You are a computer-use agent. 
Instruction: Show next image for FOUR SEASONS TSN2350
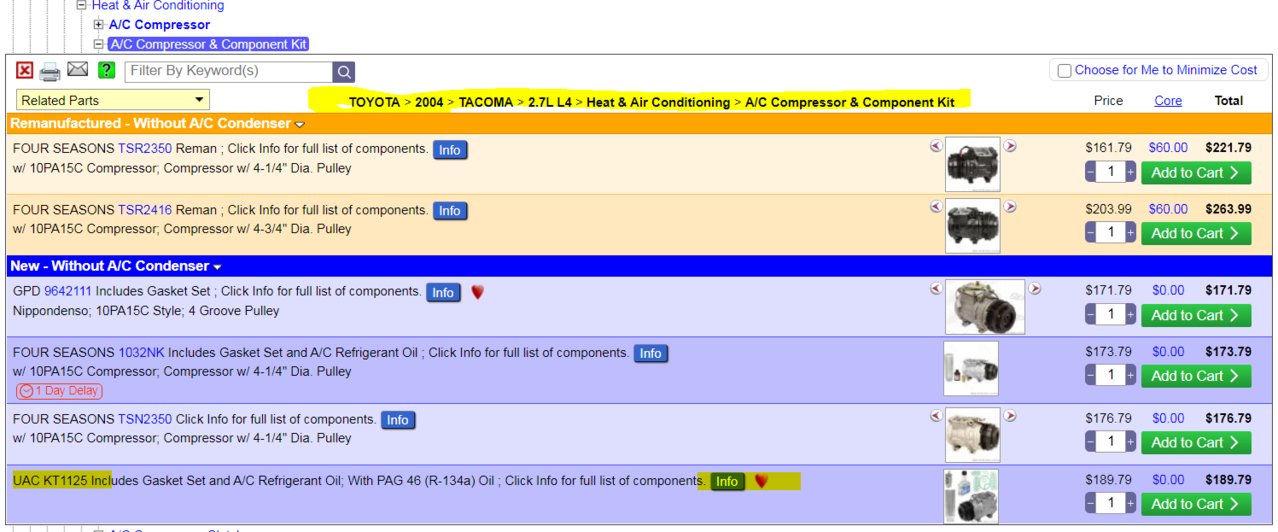point(1010,416)
